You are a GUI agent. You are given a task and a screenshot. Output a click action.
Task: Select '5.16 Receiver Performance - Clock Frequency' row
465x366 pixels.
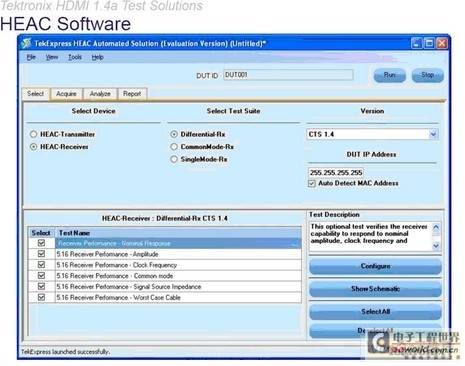178,265
